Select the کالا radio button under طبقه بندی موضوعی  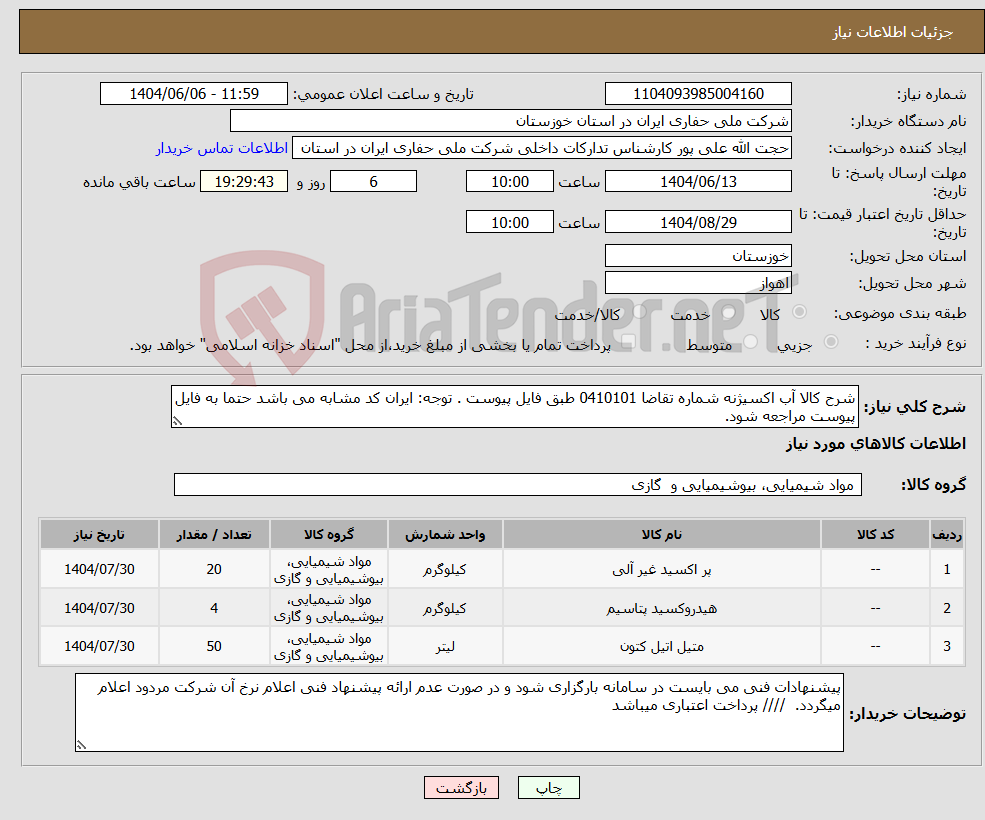click(x=798, y=313)
